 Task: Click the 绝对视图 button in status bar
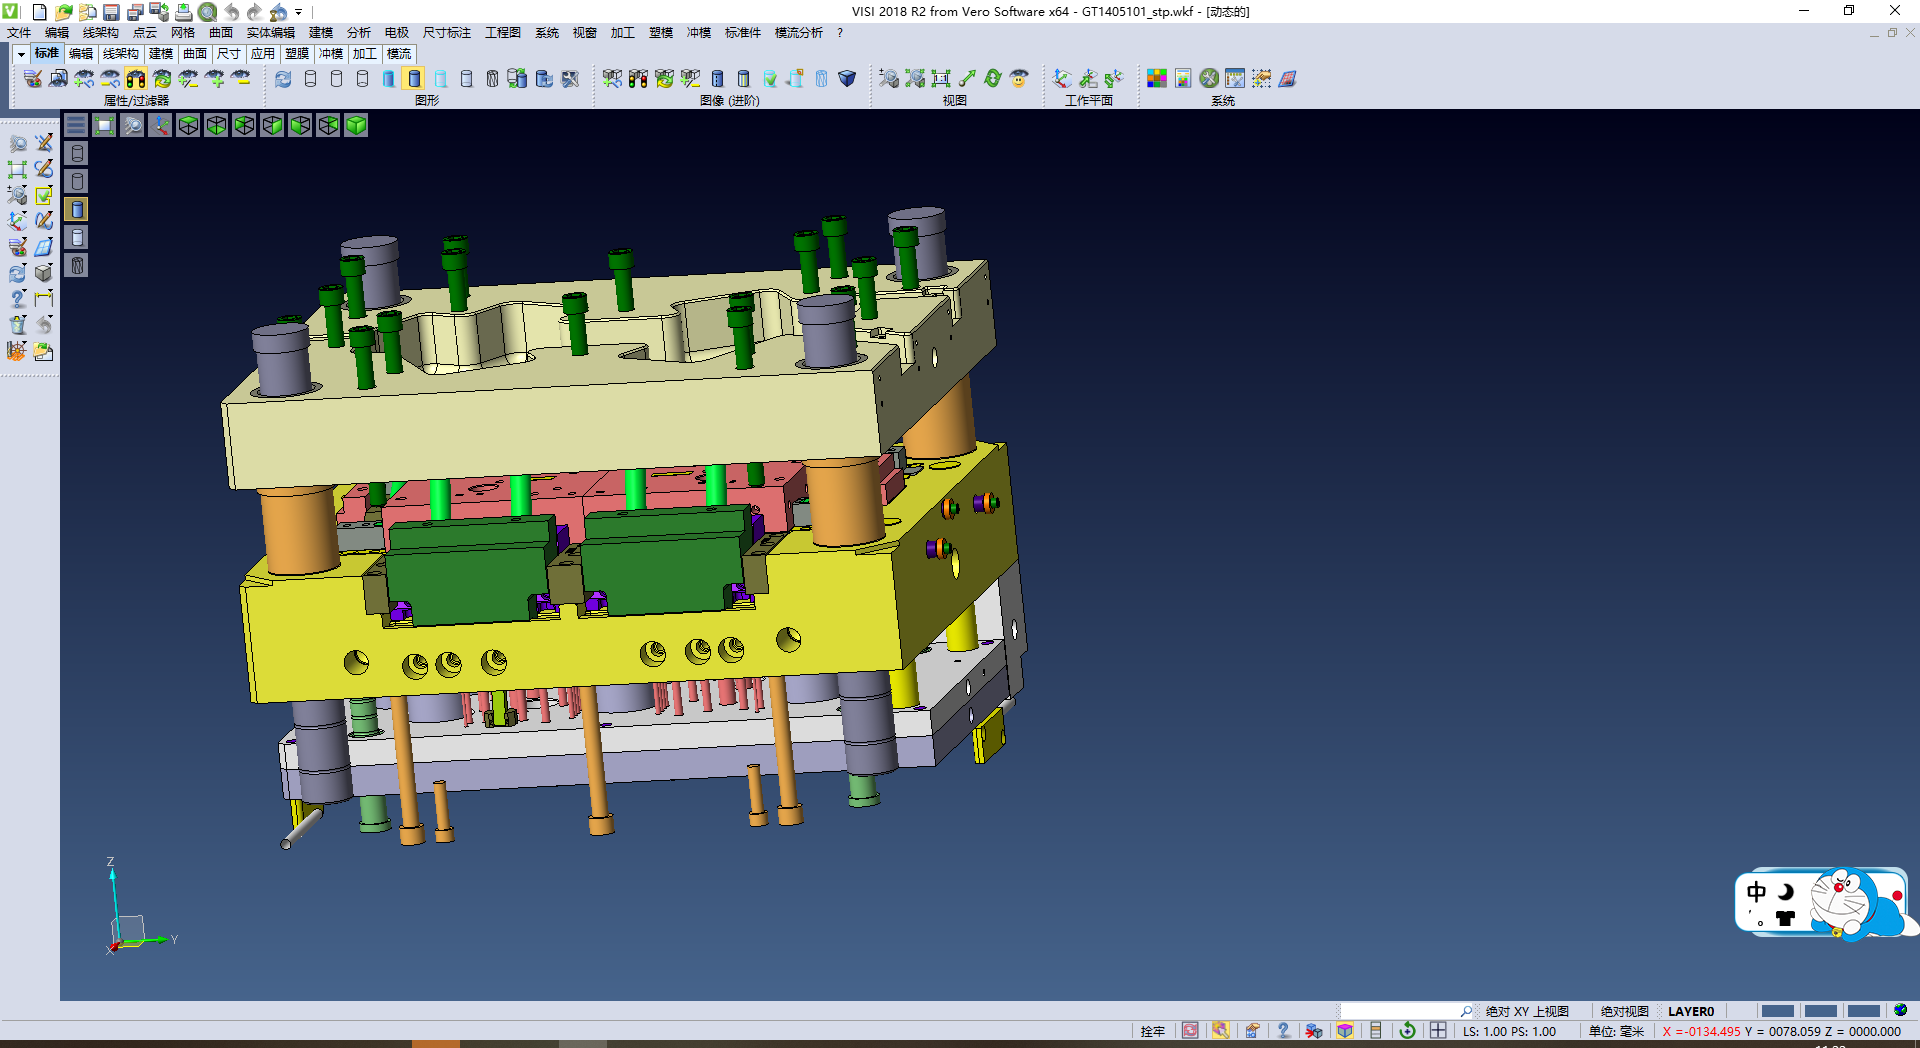(x=1624, y=1011)
